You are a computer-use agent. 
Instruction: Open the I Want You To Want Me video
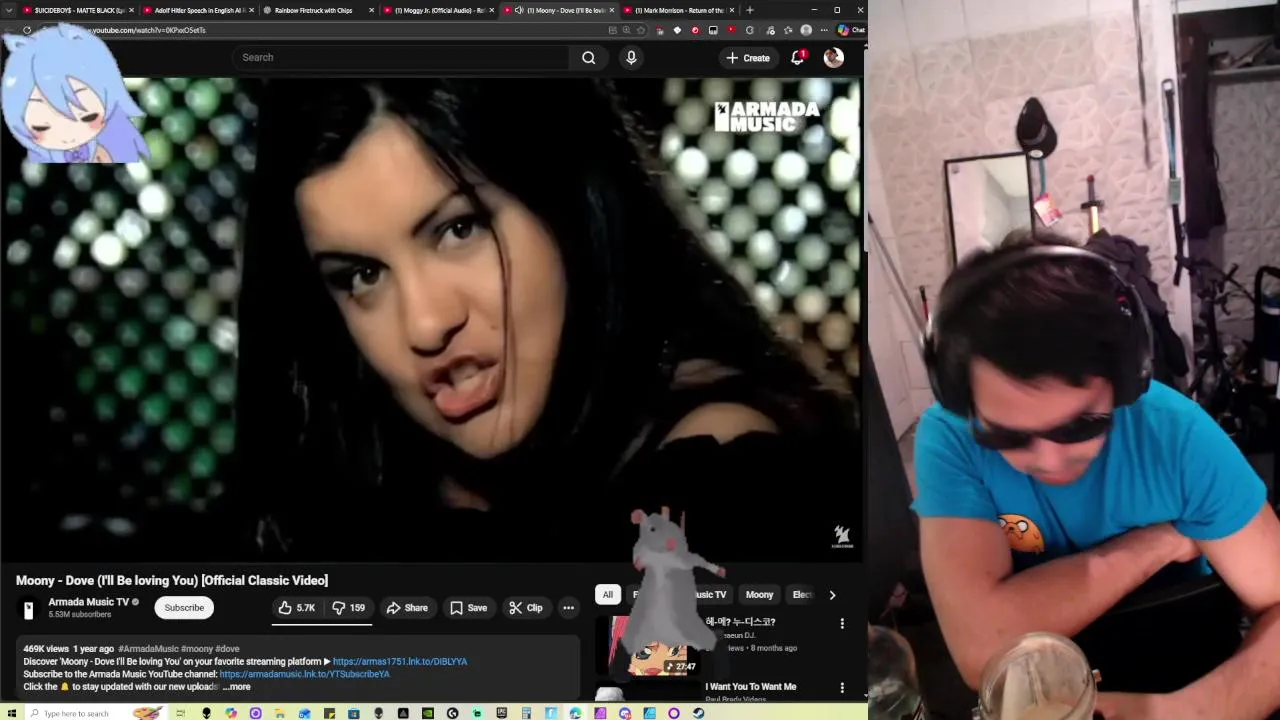(x=751, y=687)
